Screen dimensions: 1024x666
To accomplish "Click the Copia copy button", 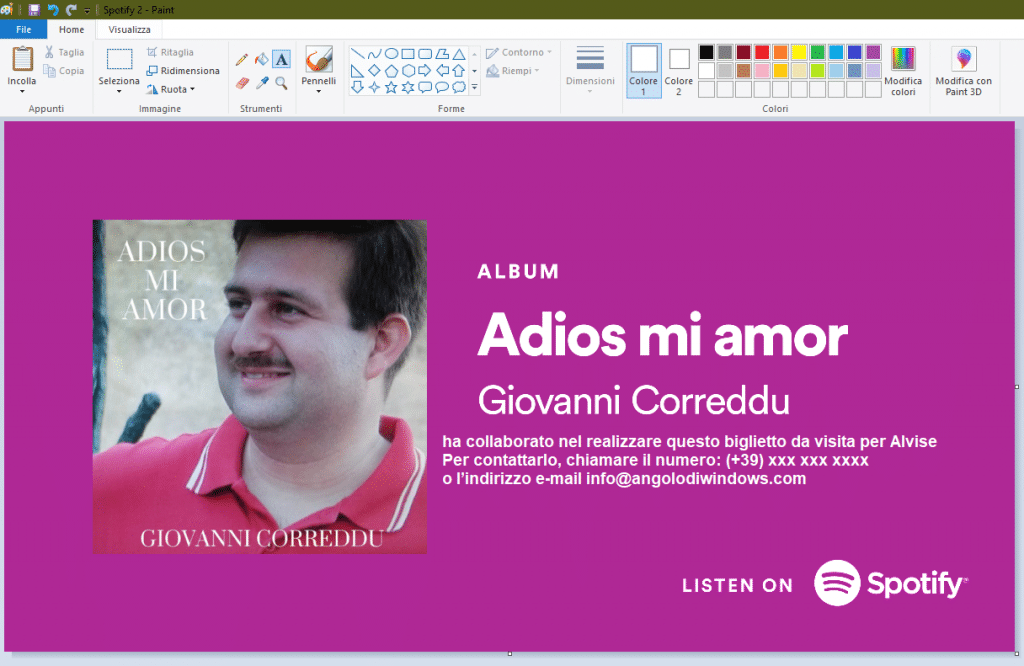I will pos(64,71).
